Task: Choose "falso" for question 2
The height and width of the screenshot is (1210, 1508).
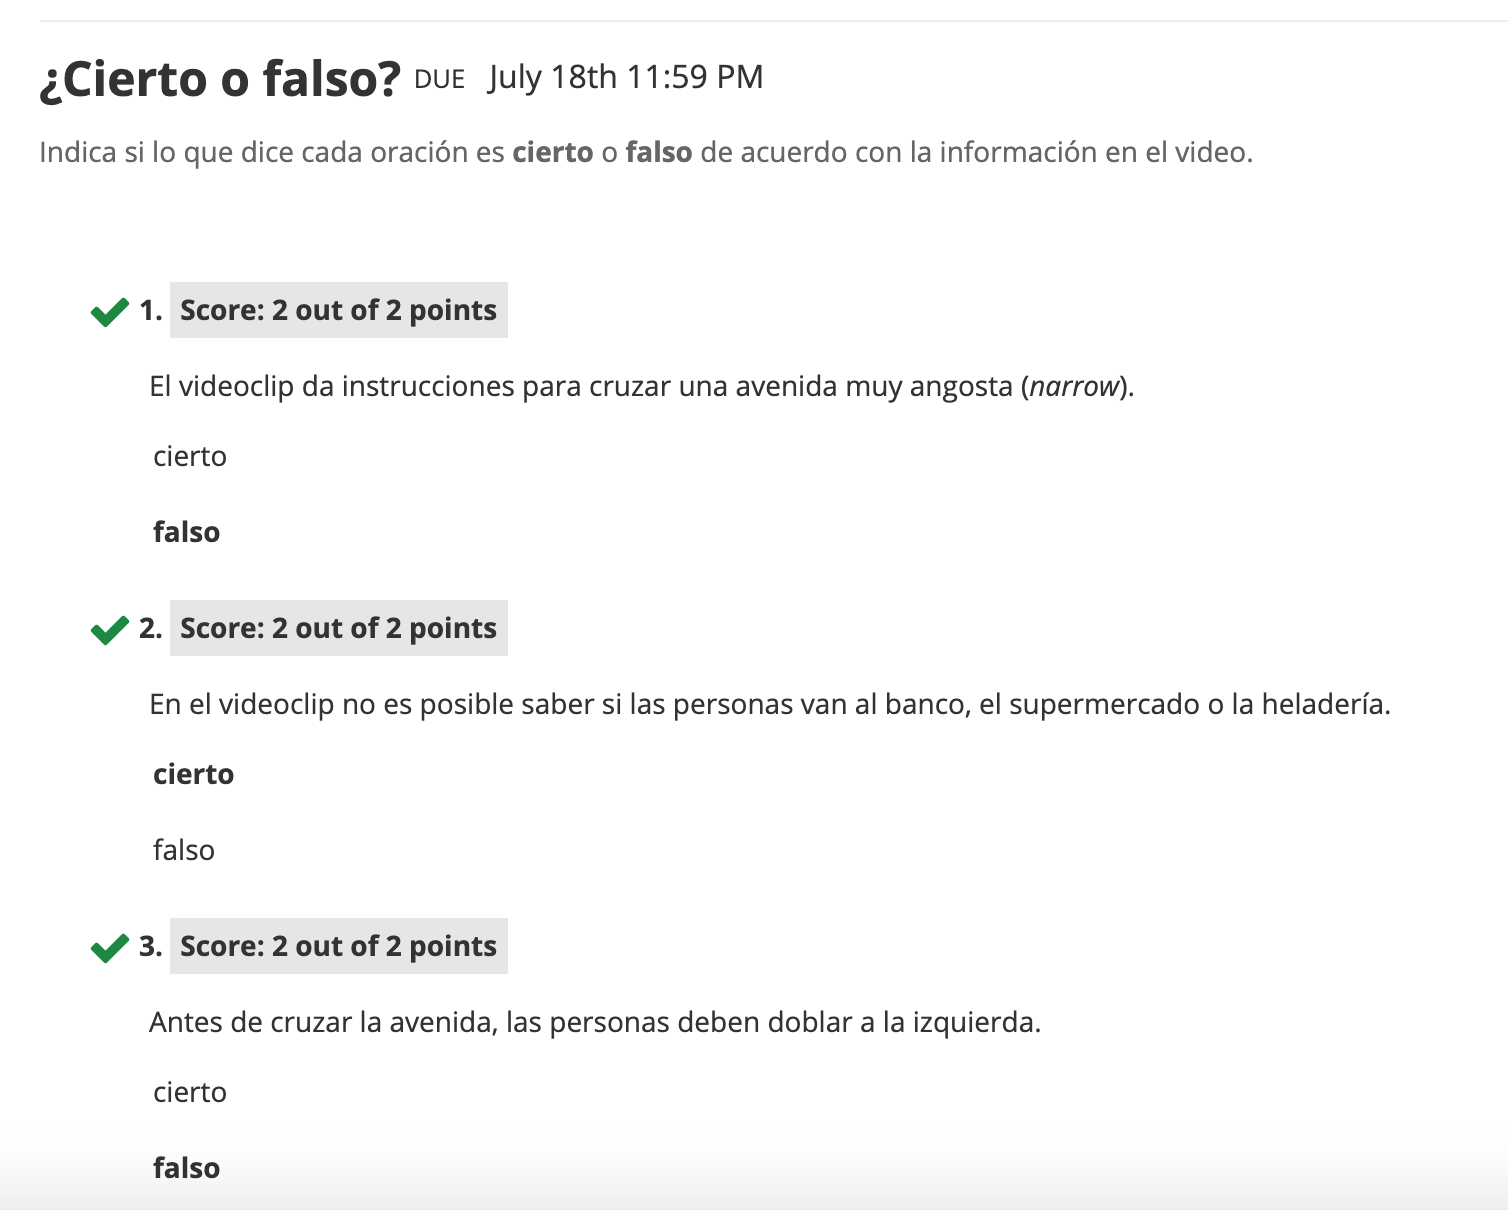Action: pos(184,851)
